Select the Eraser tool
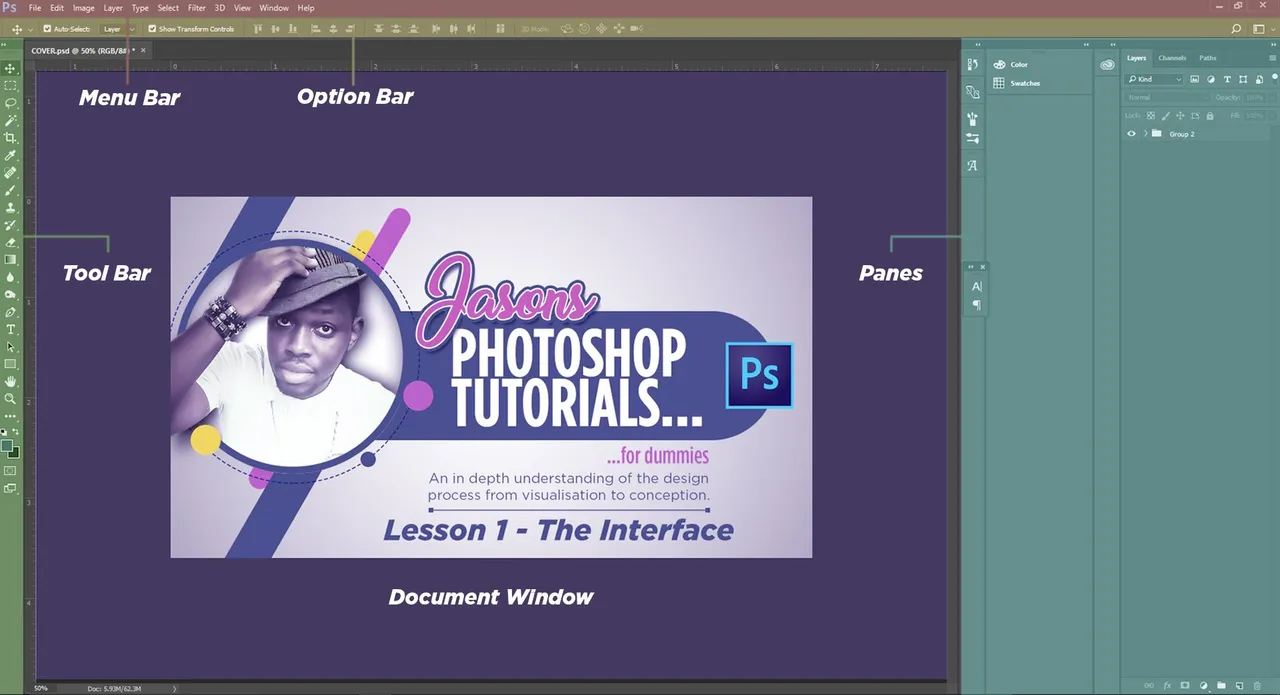The height and width of the screenshot is (695, 1280). 11,242
